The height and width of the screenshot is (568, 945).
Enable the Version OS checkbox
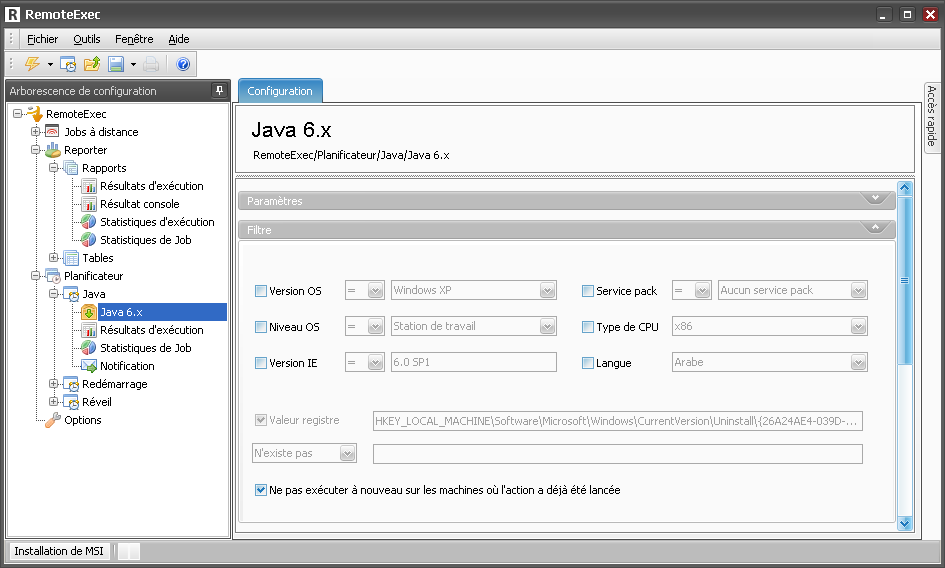(261, 291)
